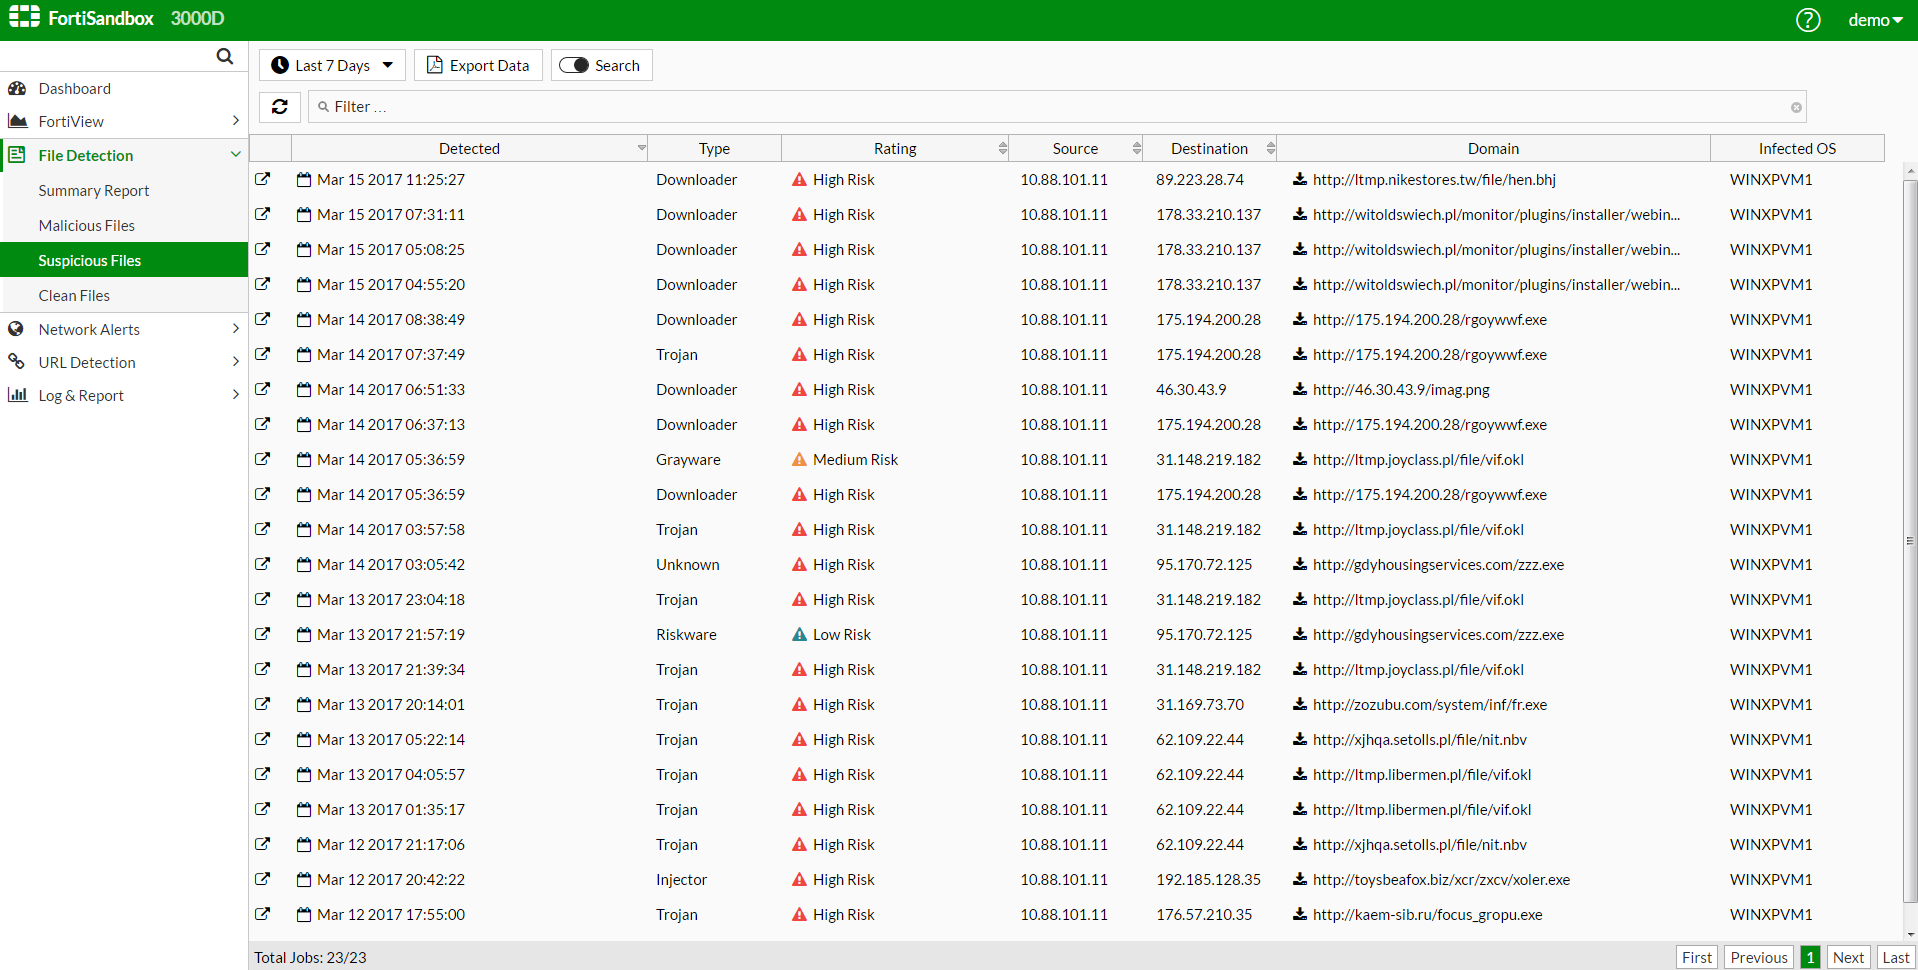The width and height of the screenshot is (1918, 970).
Task: Click the table vertical scrollbar
Action: coord(1910,540)
